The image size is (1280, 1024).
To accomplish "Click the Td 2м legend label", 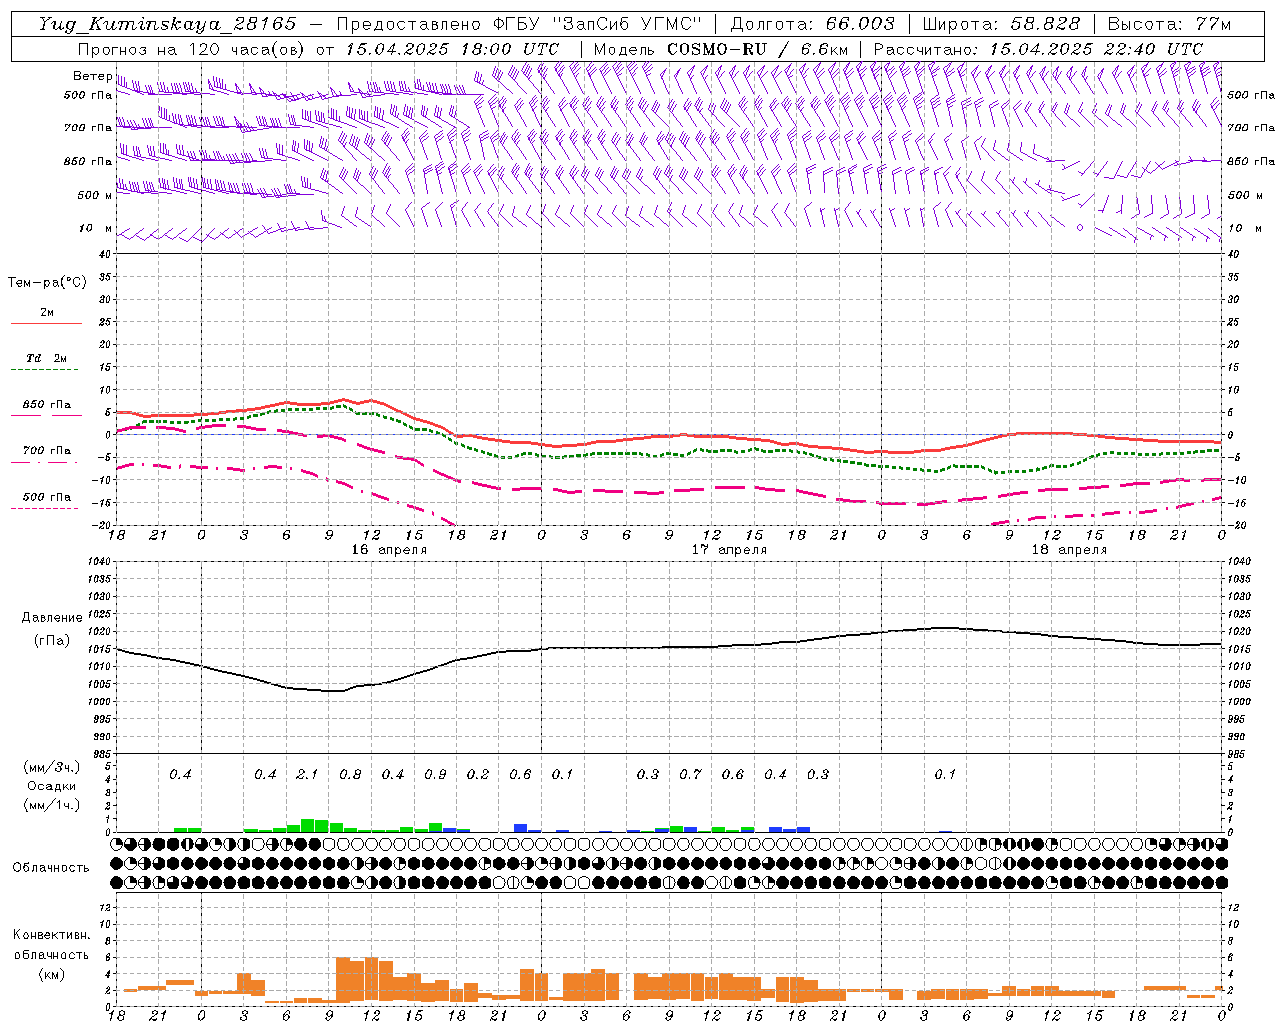I will pos(46,358).
